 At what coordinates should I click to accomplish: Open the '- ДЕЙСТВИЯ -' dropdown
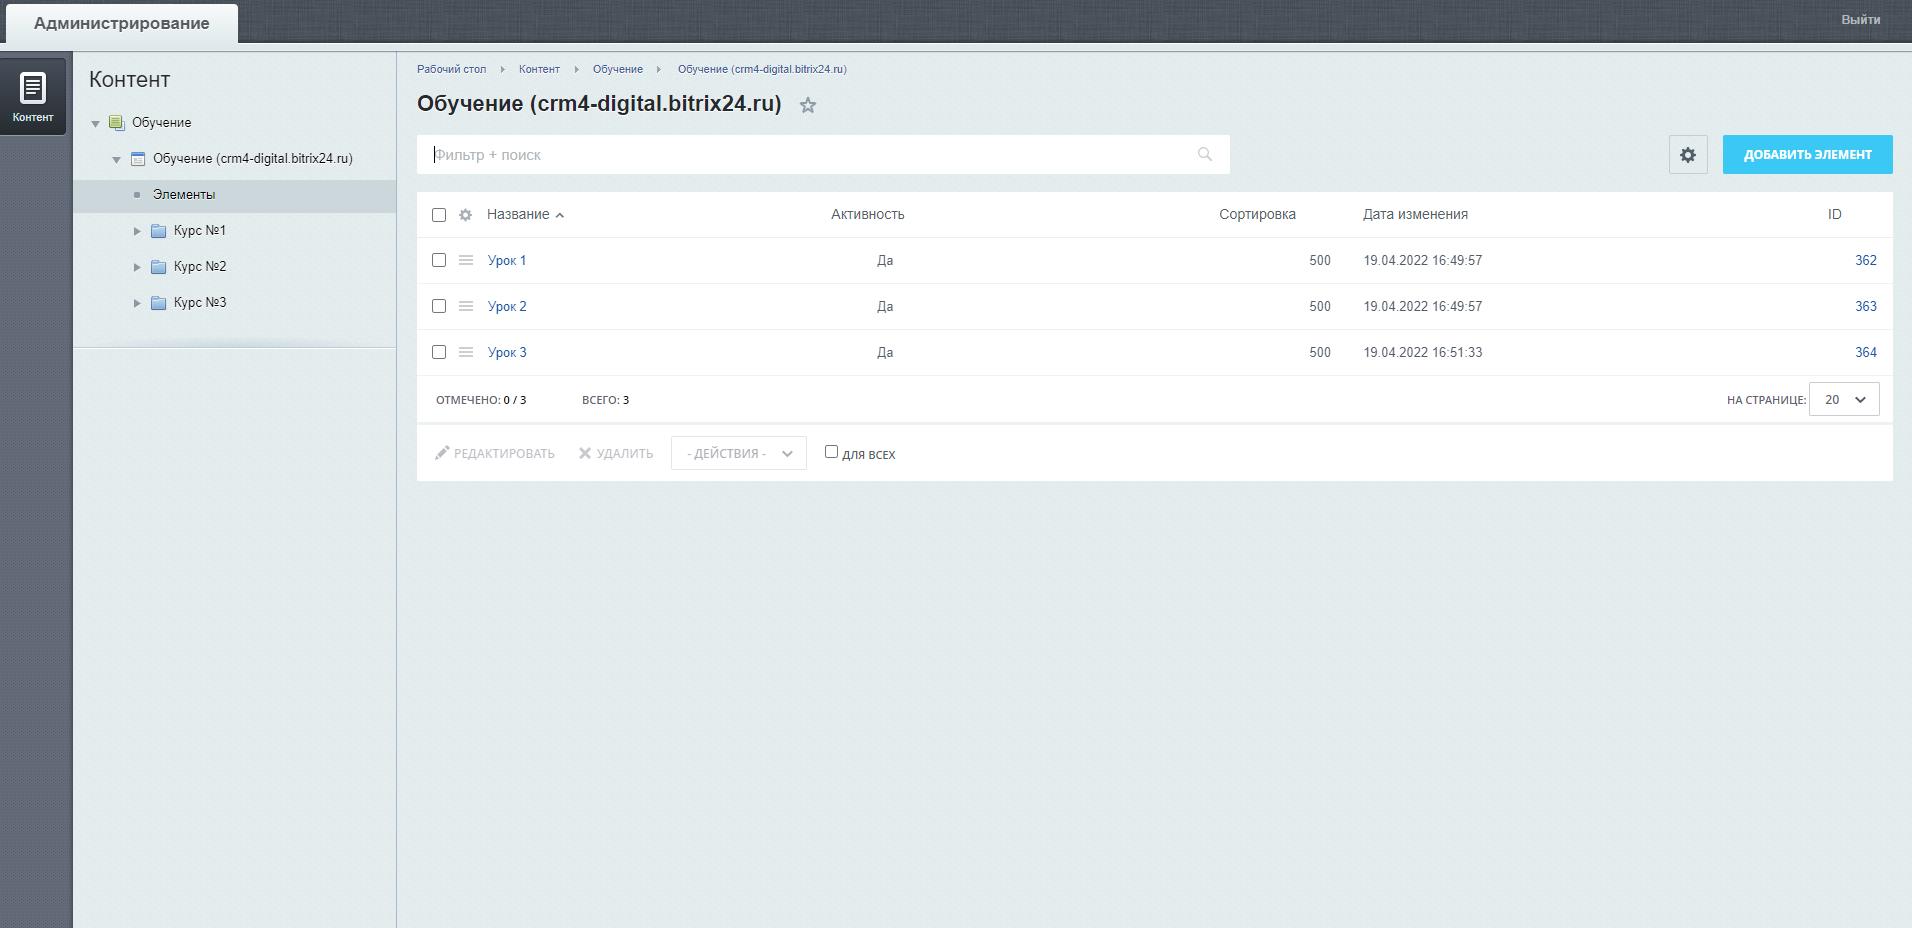(738, 453)
